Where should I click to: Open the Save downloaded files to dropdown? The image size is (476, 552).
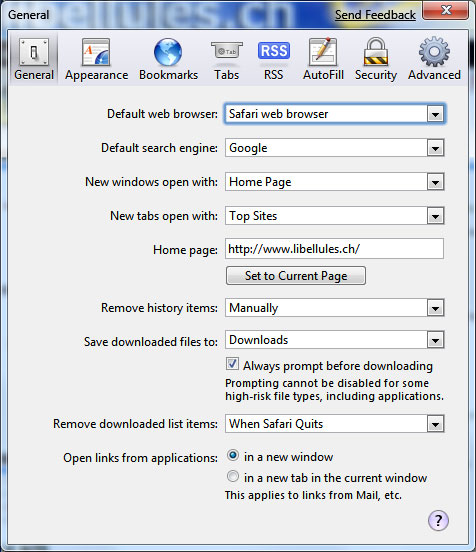pyautogui.click(x=334, y=340)
